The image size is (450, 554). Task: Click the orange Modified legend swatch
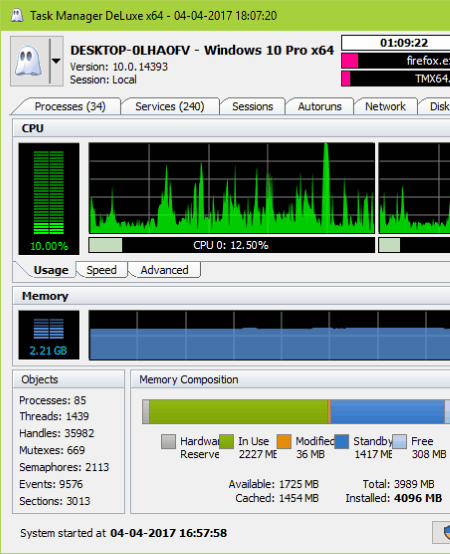click(284, 442)
